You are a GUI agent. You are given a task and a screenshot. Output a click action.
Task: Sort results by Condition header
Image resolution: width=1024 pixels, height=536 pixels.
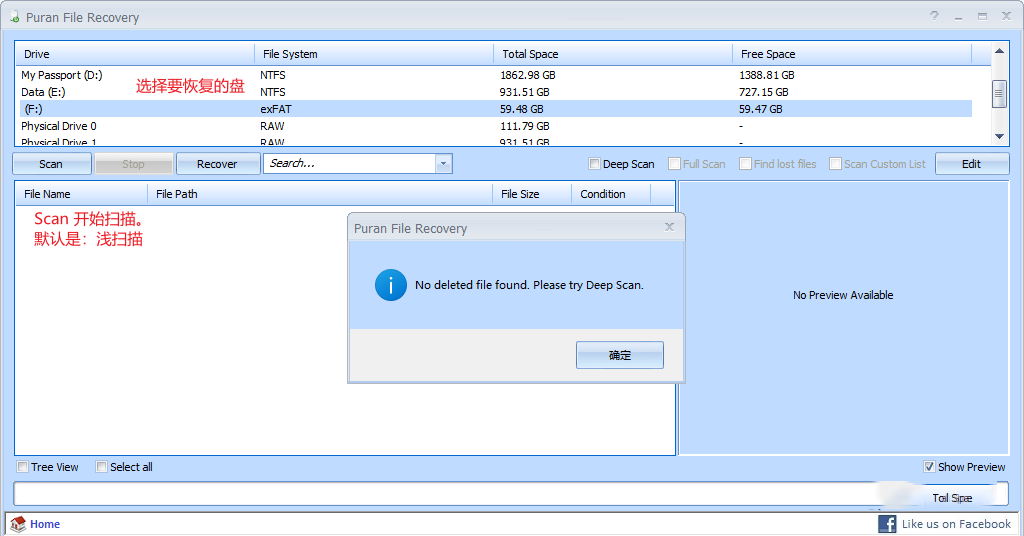pos(611,194)
